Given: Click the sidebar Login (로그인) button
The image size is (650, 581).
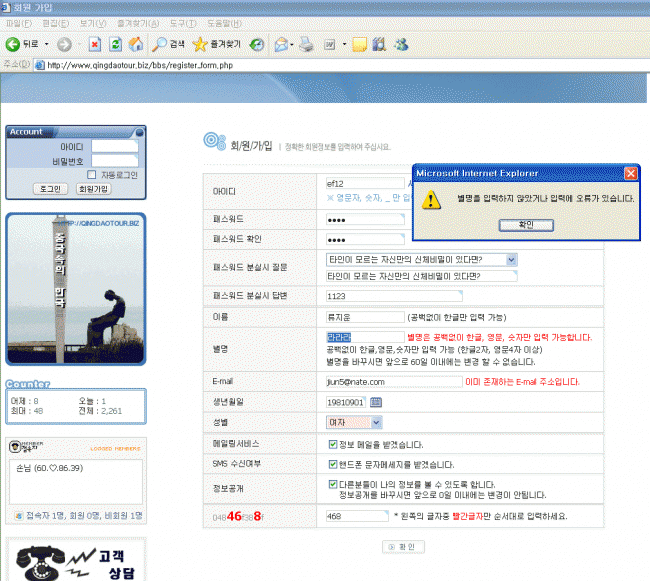Looking at the screenshot, I should pyautogui.click(x=49, y=188).
